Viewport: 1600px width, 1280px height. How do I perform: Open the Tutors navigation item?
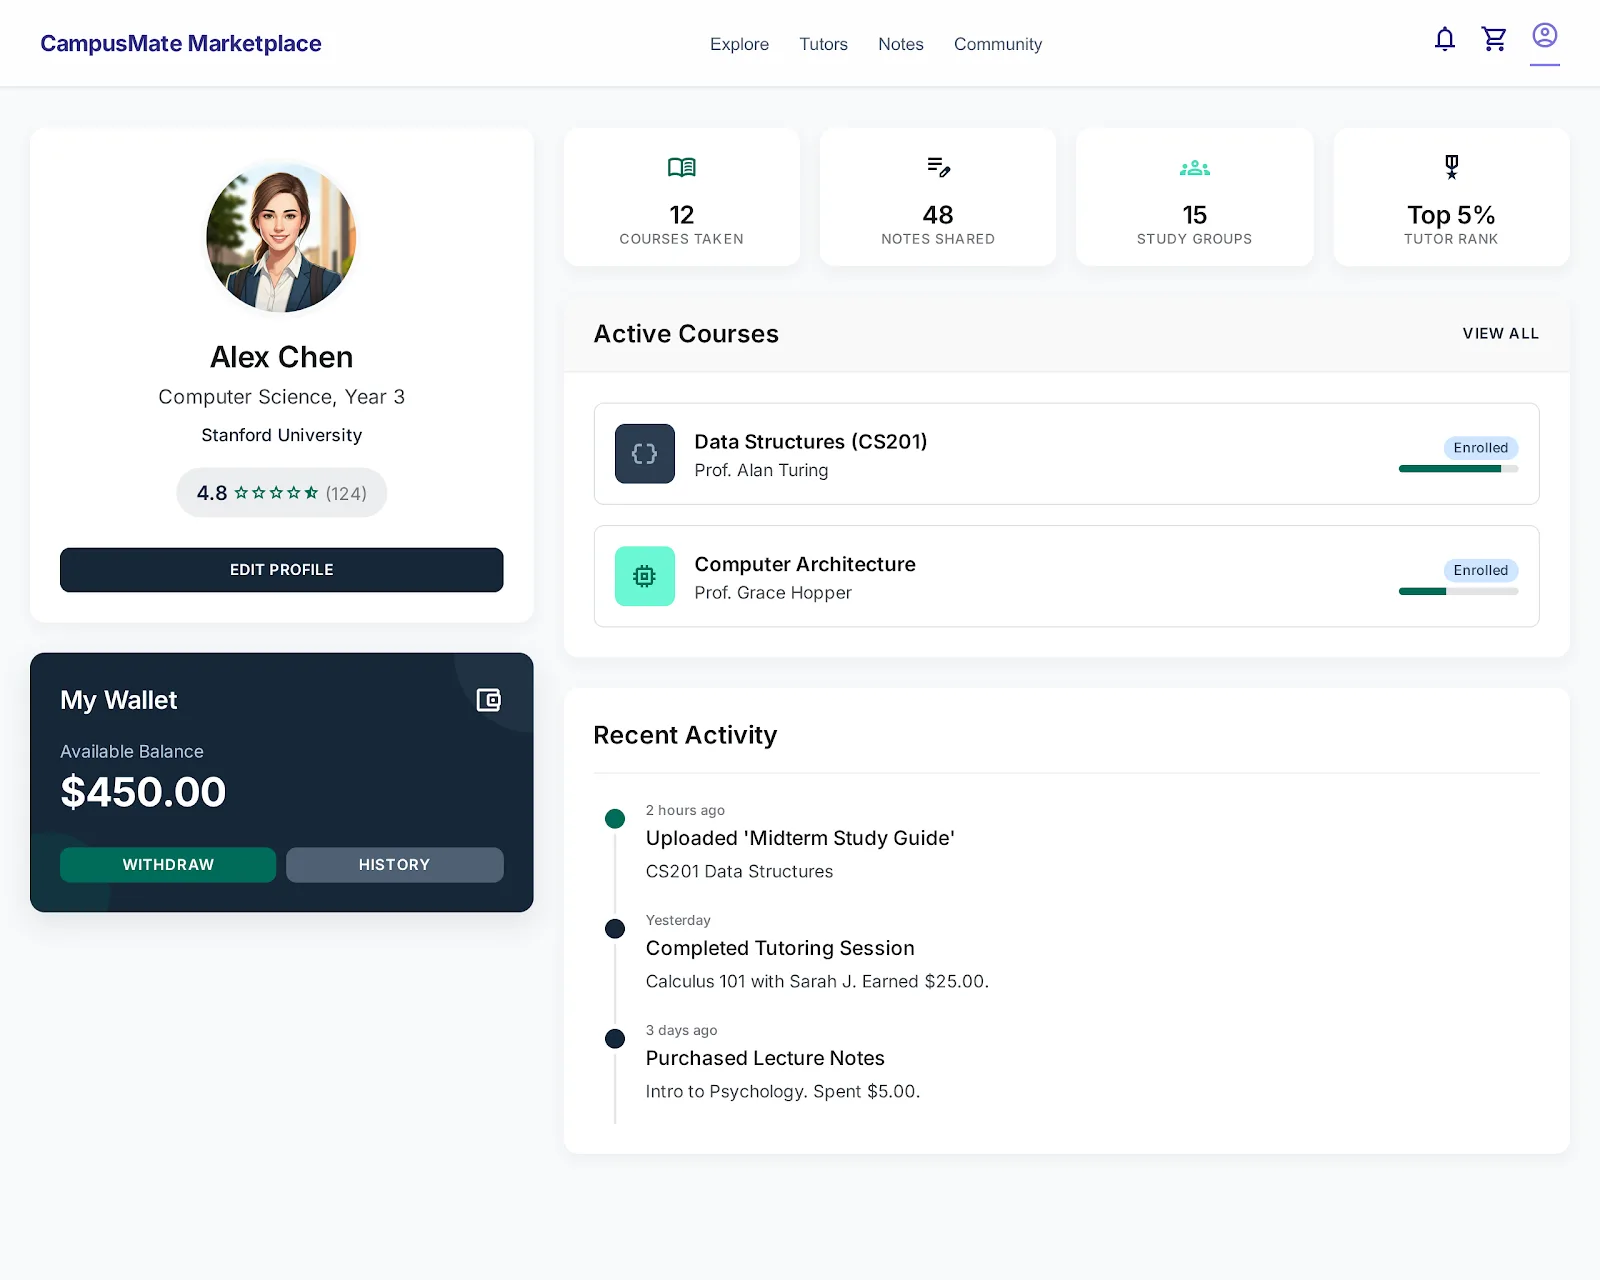coord(823,44)
